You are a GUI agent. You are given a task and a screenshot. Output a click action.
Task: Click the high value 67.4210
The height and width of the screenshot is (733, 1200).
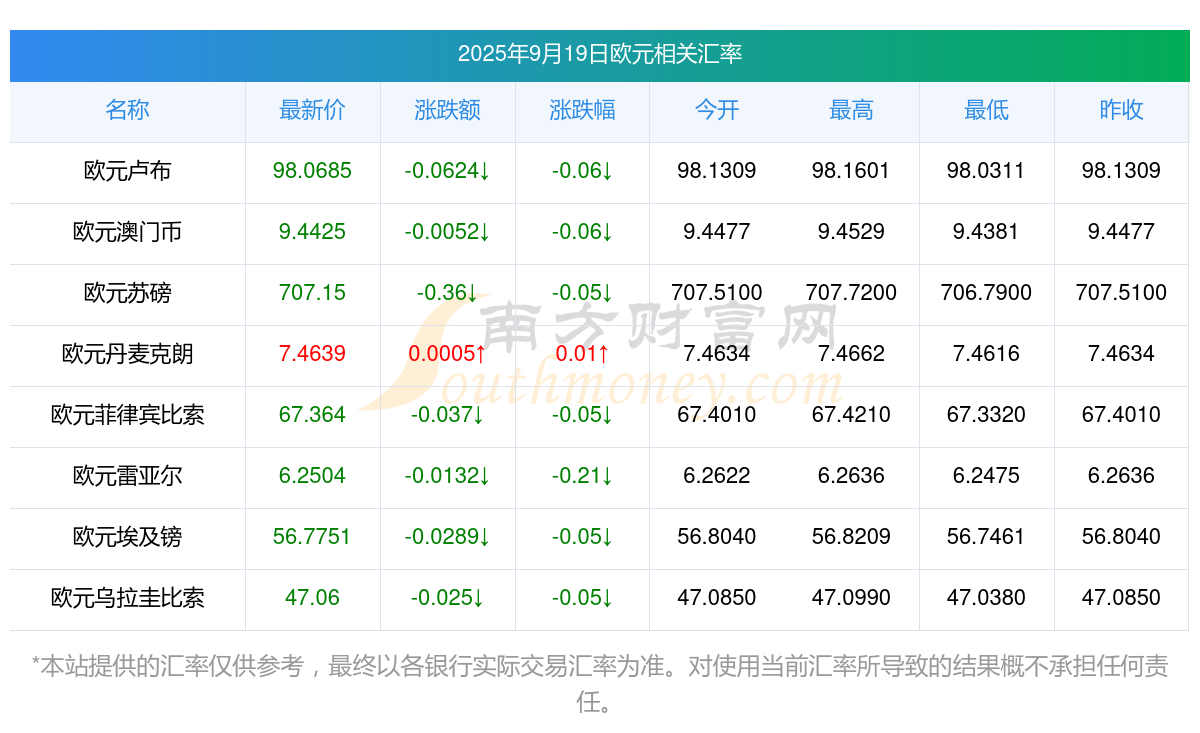coord(851,415)
